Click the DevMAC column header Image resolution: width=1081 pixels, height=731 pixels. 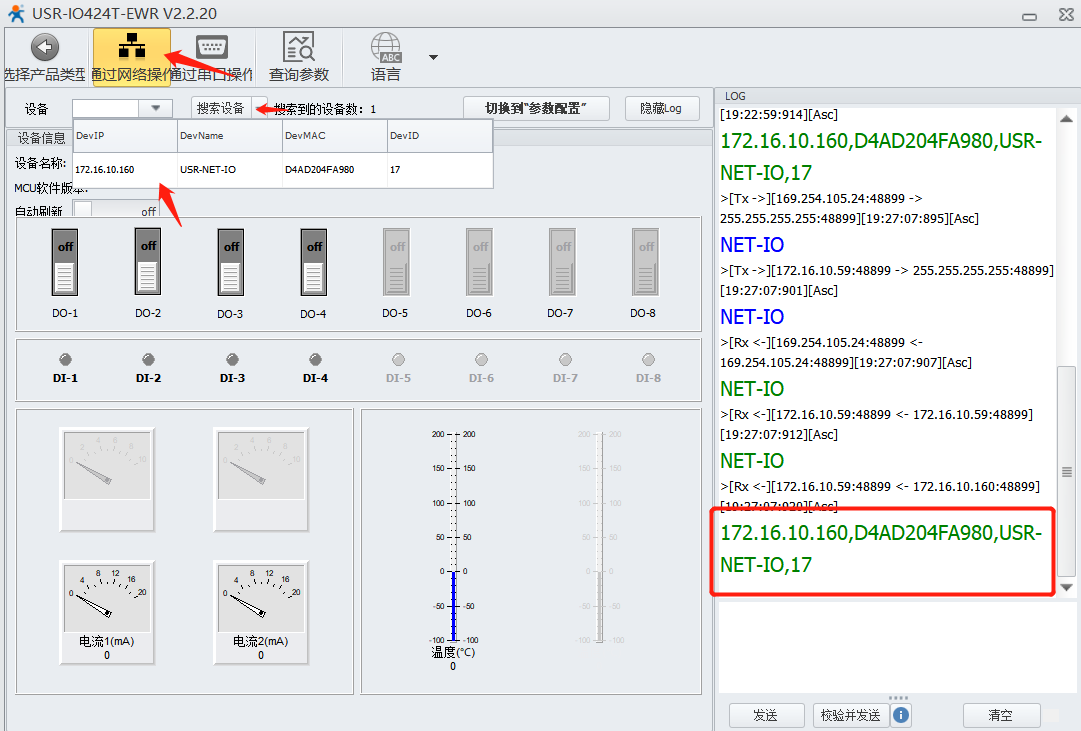[334, 135]
